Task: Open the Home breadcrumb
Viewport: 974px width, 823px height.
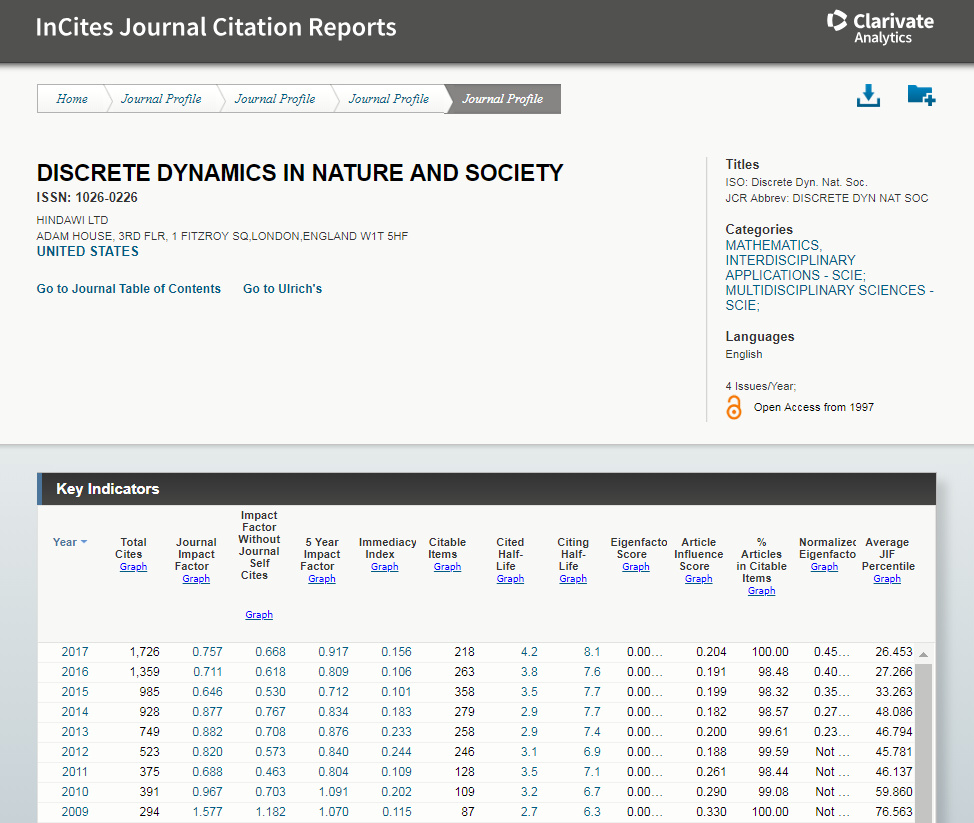Action: click(72, 99)
